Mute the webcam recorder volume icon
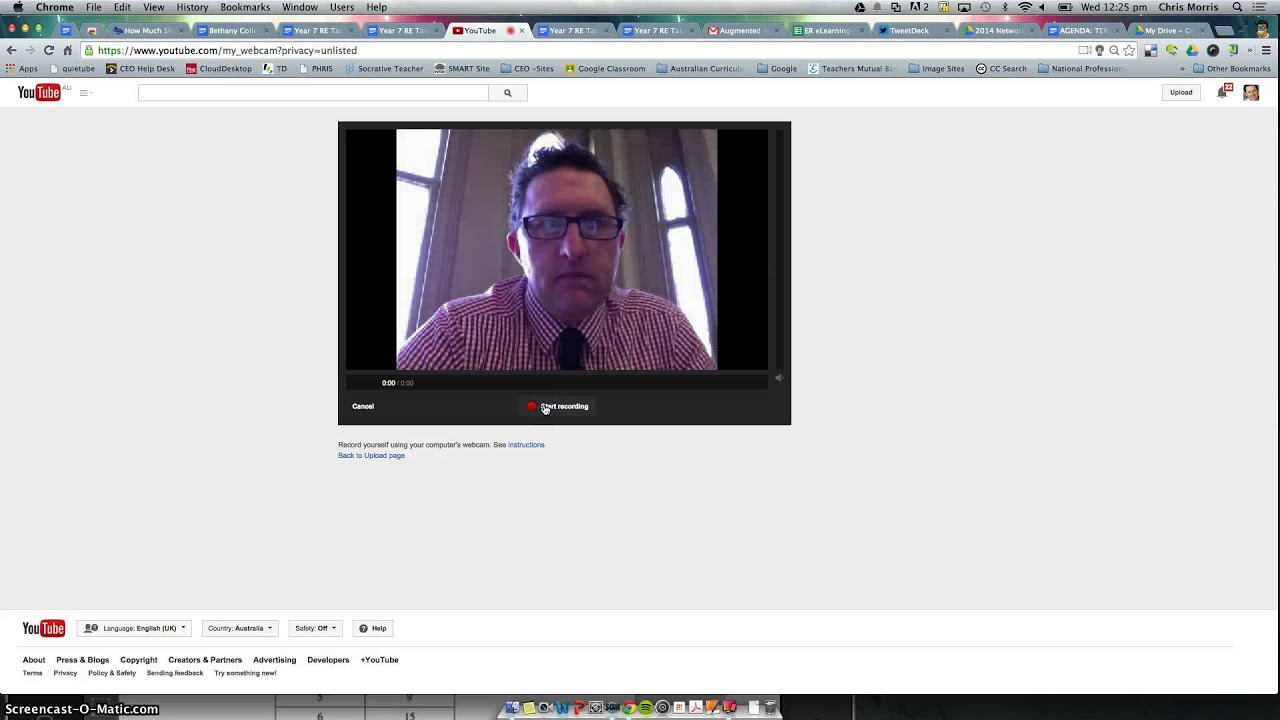1280x720 pixels. [778, 378]
